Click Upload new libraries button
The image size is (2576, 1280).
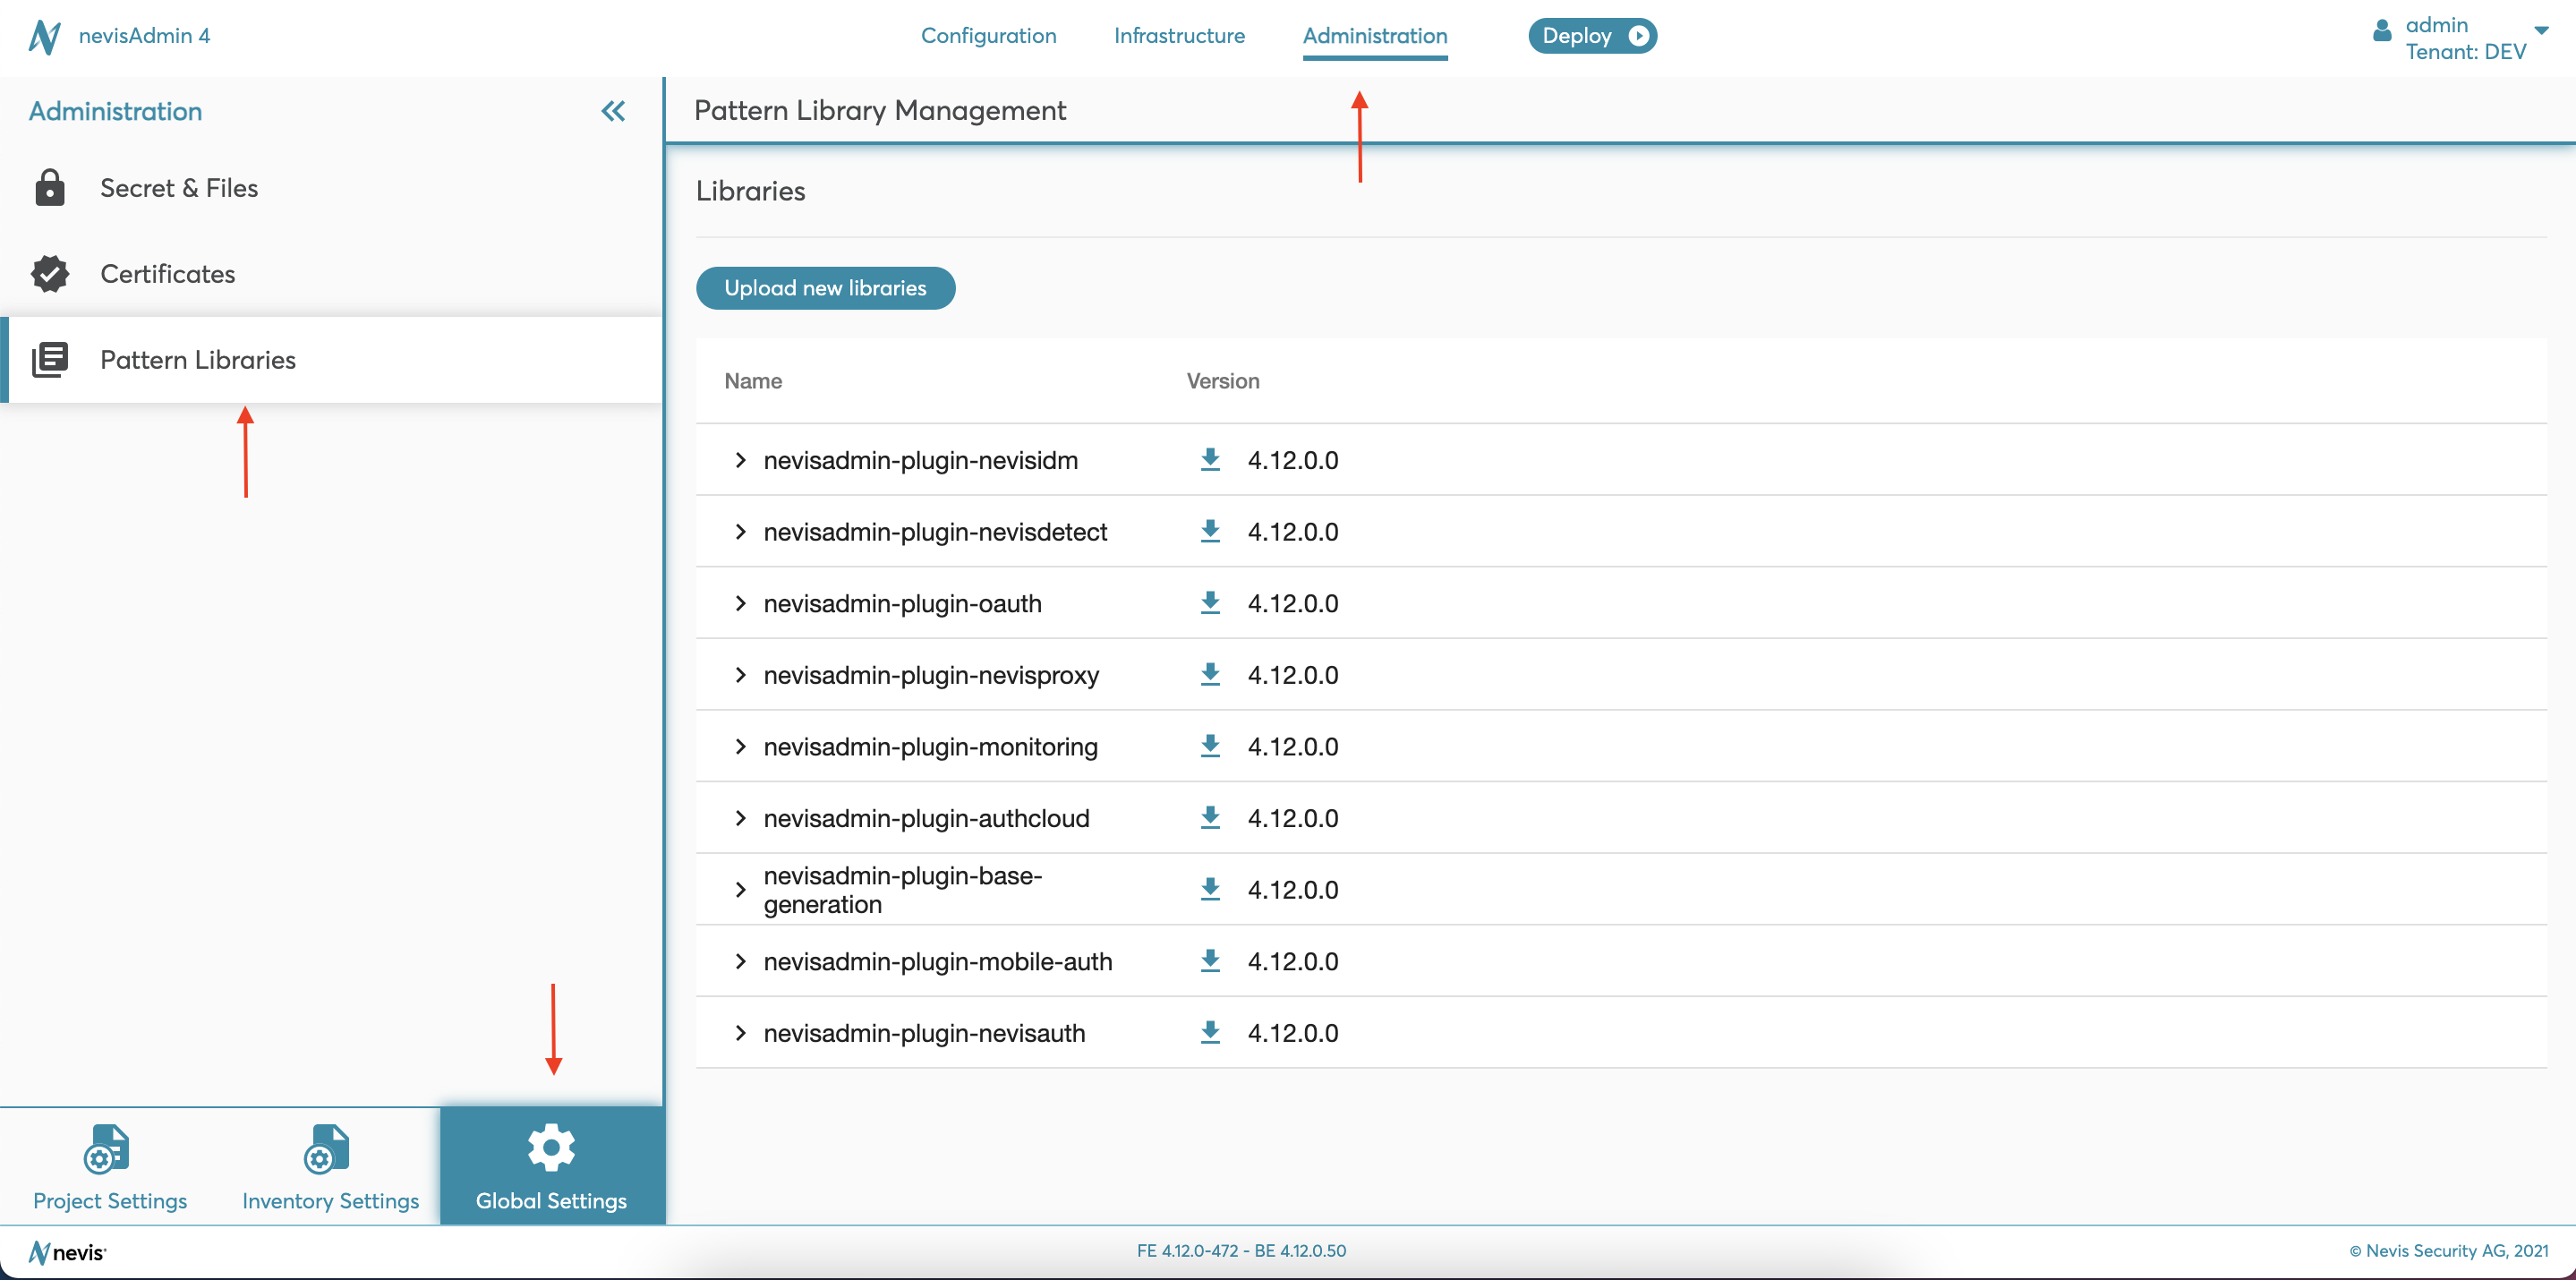(x=825, y=288)
